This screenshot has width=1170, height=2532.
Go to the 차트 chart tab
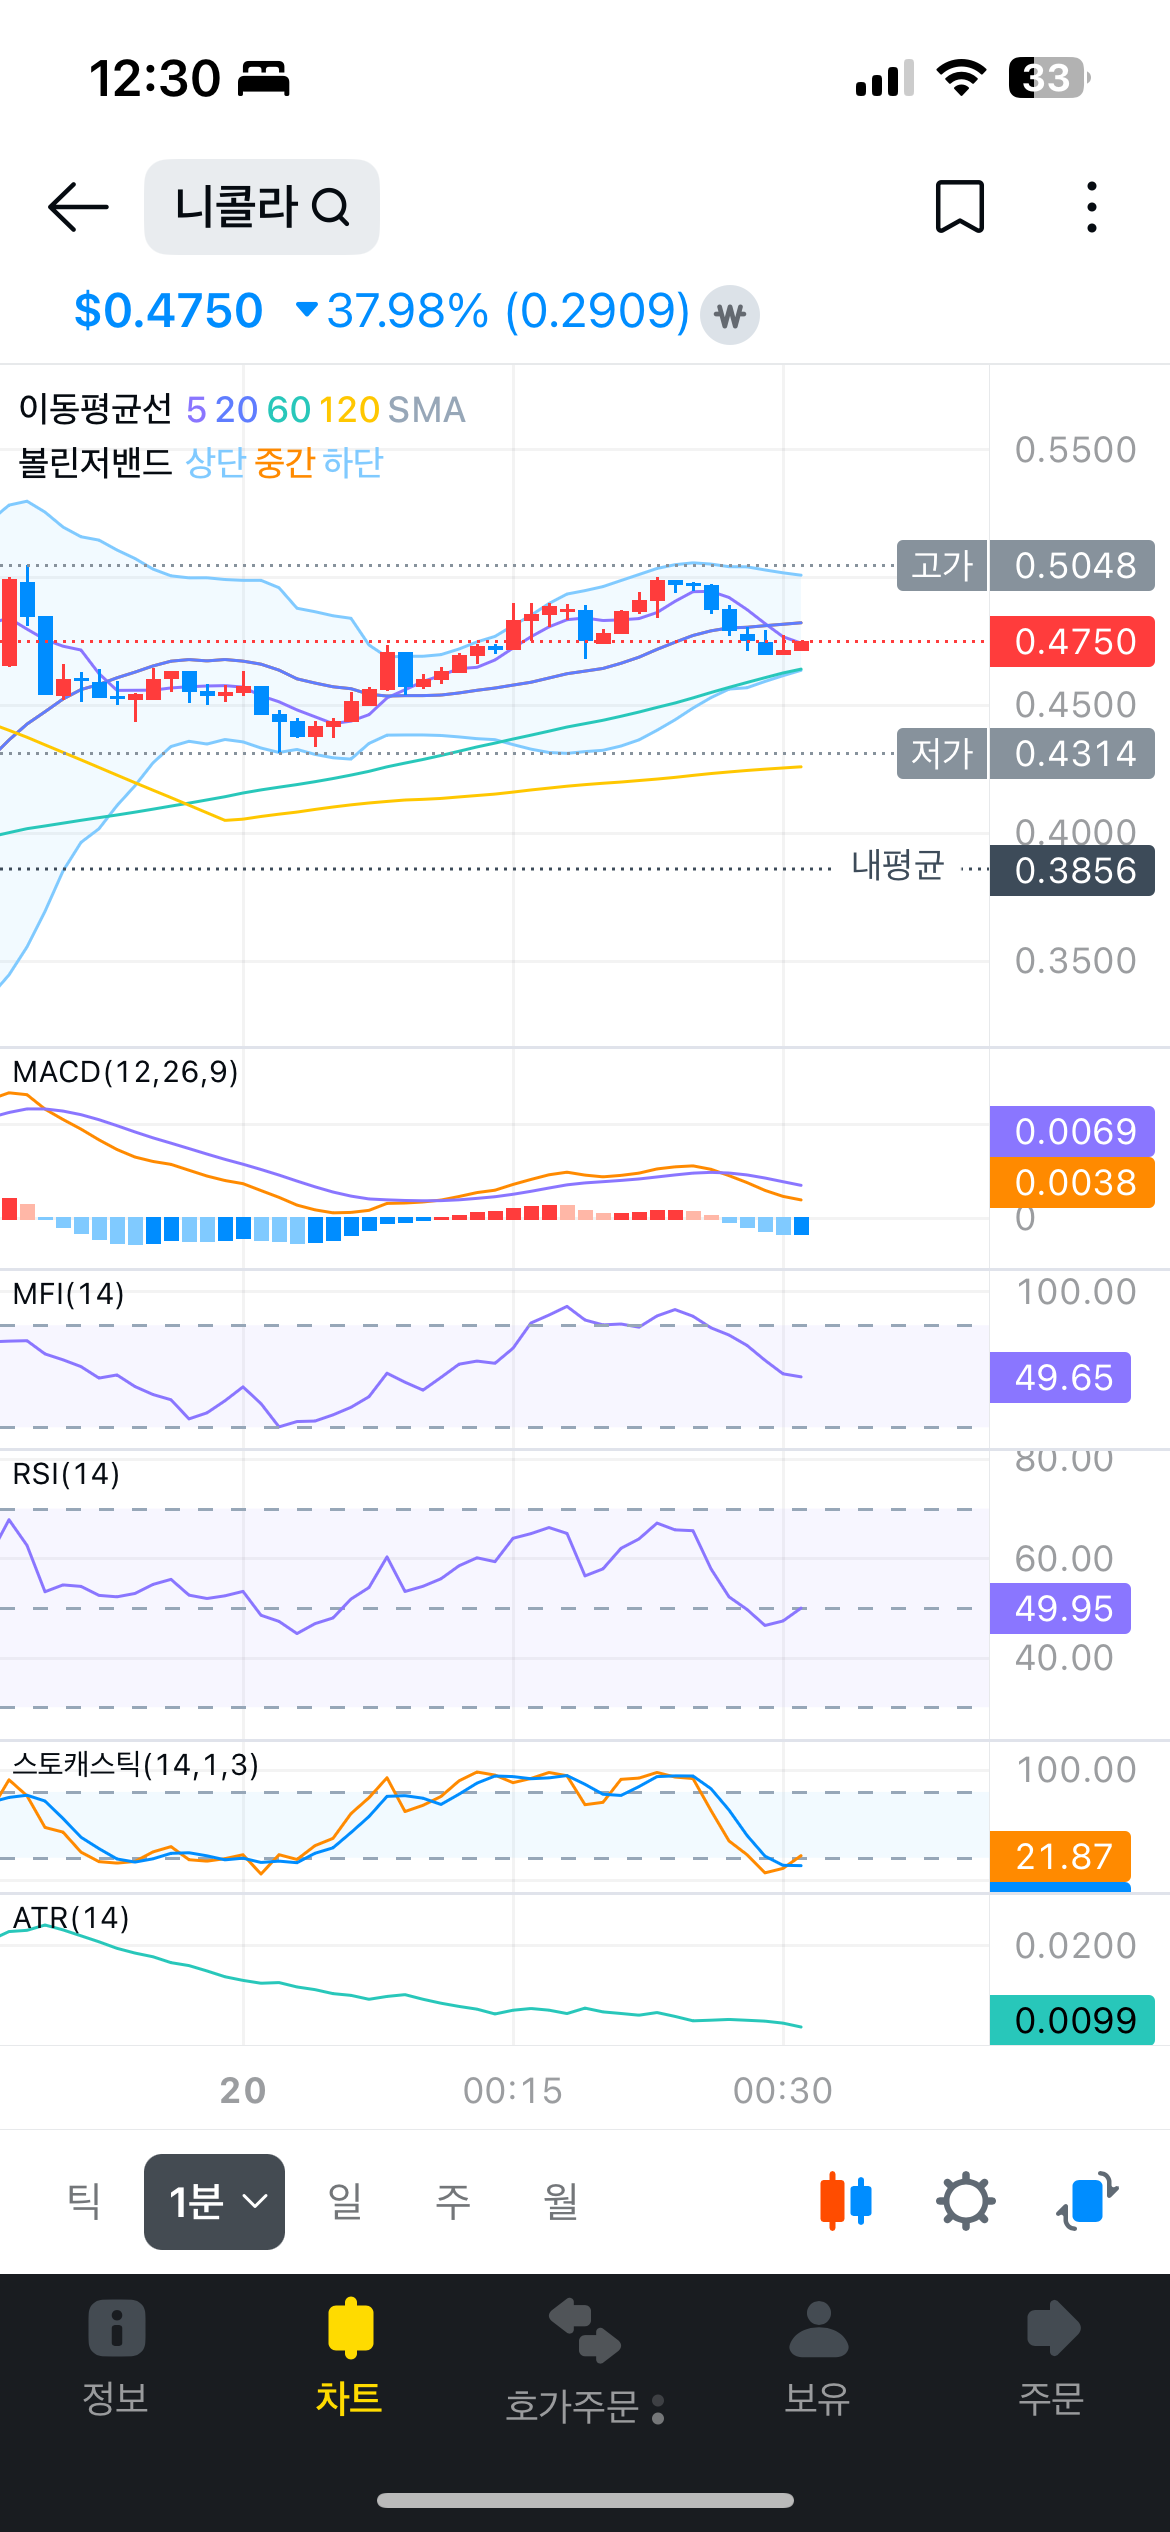point(350,2358)
